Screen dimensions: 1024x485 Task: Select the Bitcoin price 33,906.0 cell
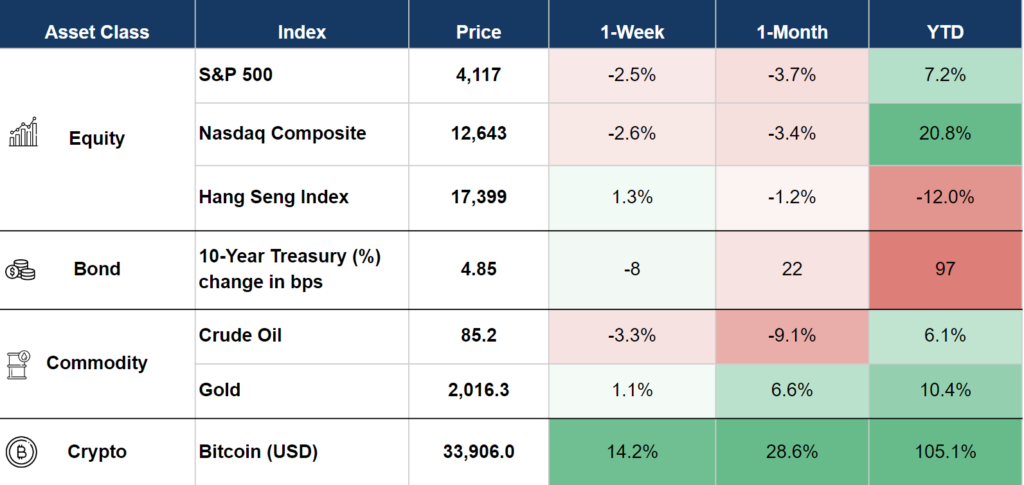pyautogui.click(x=478, y=452)
